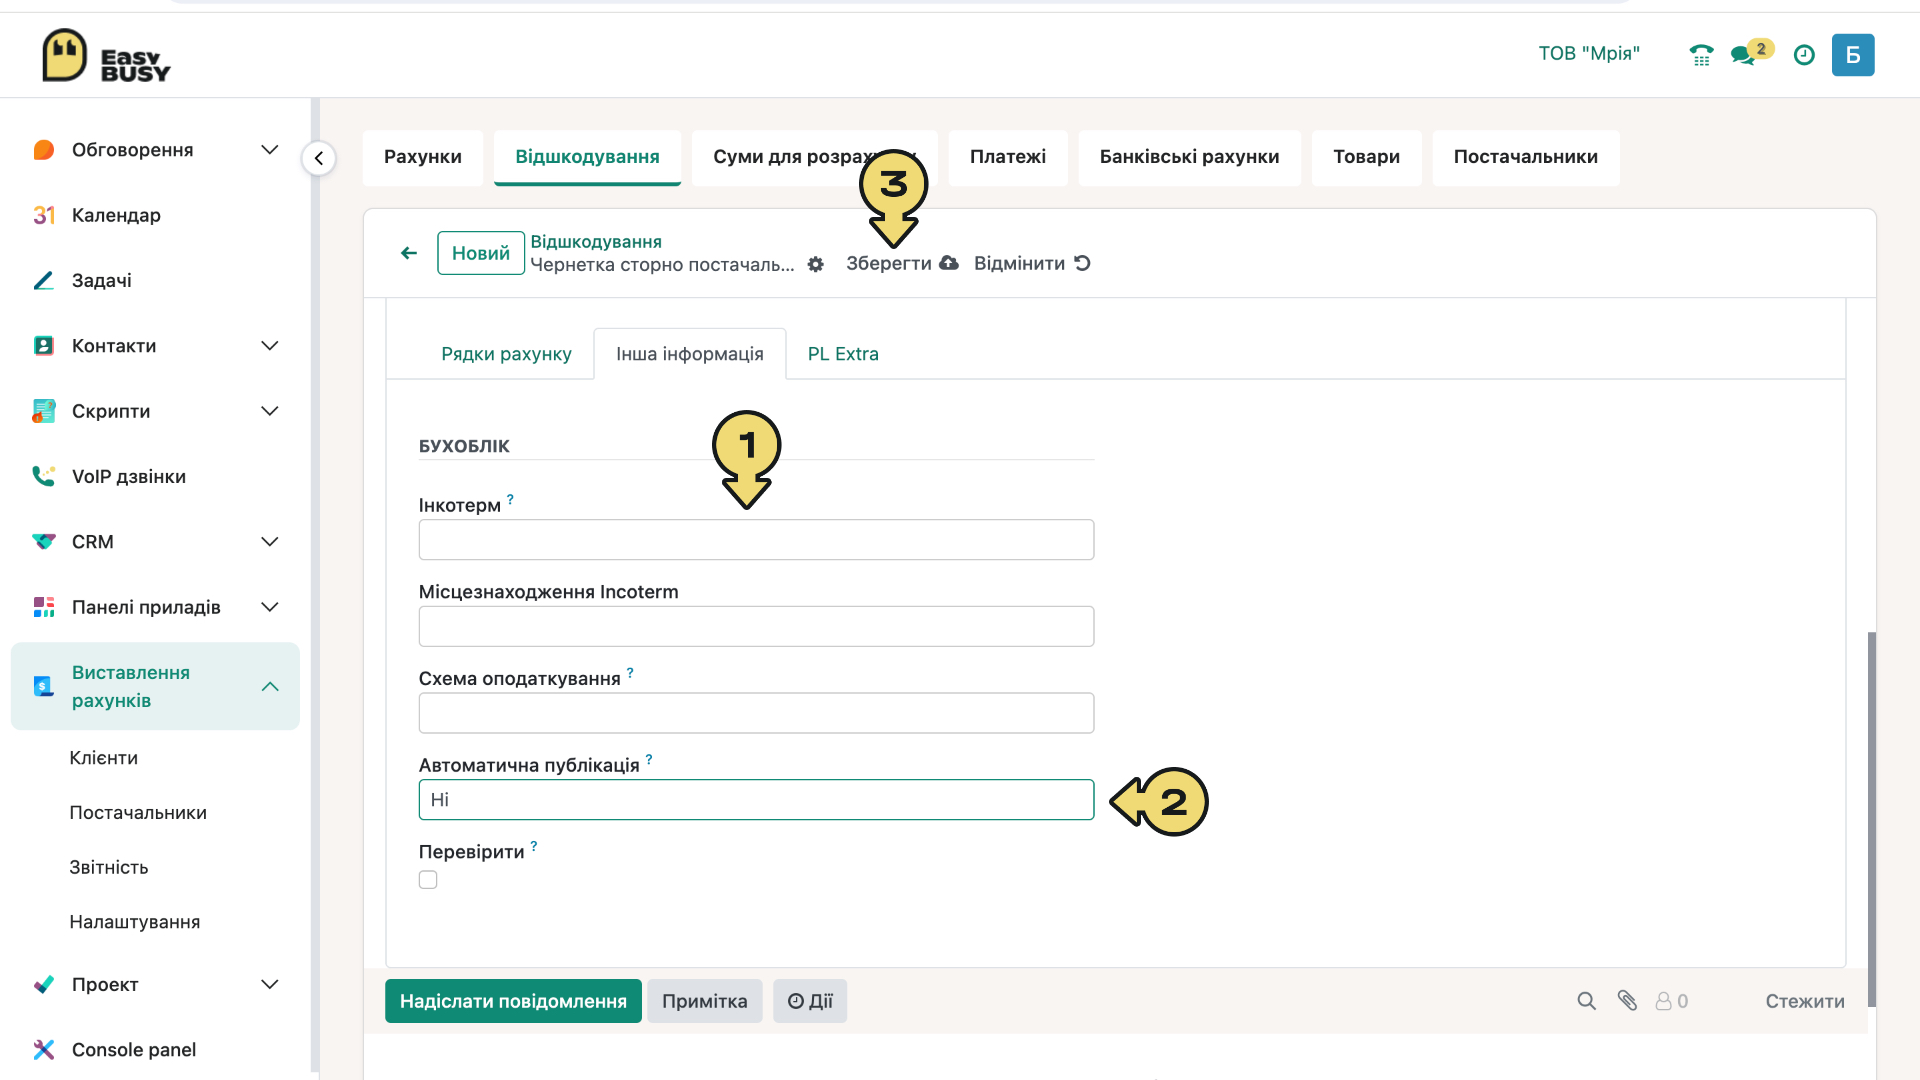Viewport: 1920px width, 1080px height.
Task: Expand Обговорення chevron
Action: [269, 150]
